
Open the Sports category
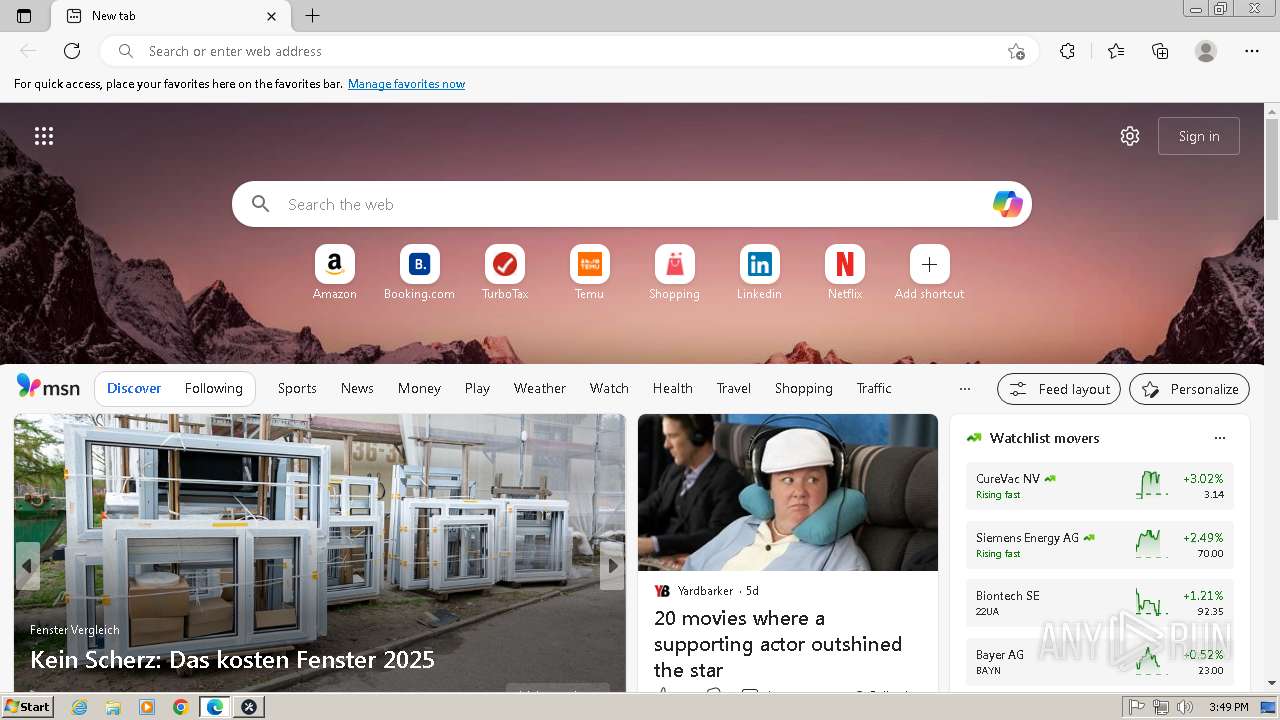[x=297, y=388]
